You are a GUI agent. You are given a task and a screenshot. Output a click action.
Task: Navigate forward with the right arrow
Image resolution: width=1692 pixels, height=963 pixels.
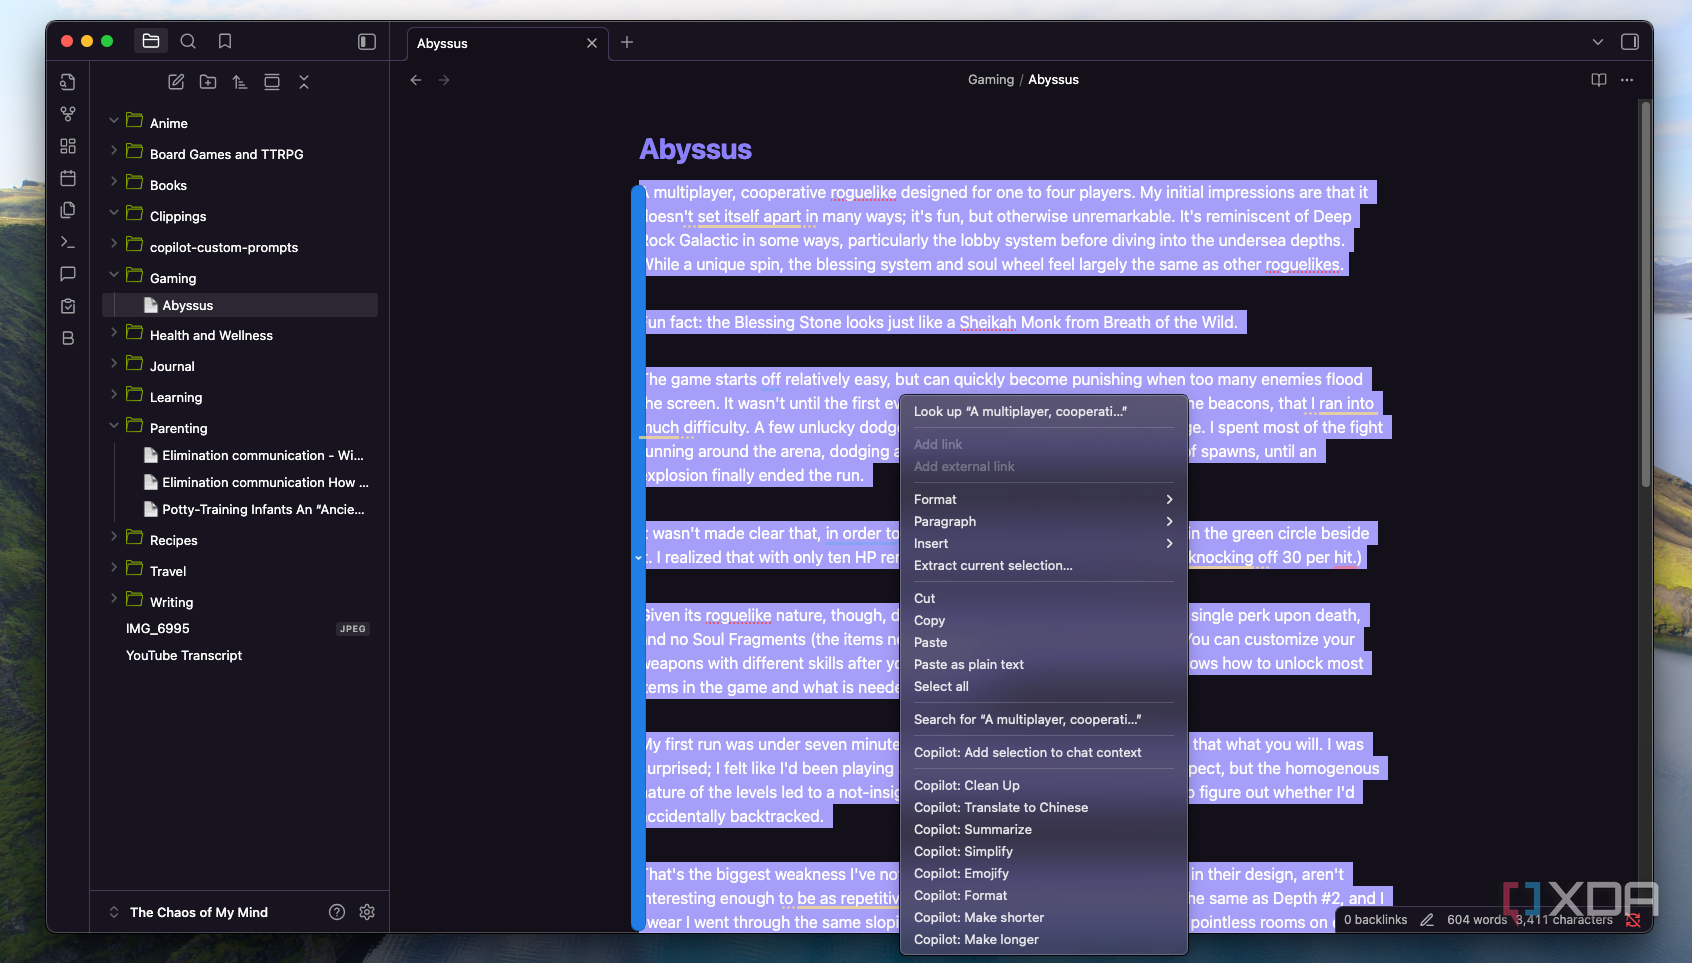click(444, 80)
